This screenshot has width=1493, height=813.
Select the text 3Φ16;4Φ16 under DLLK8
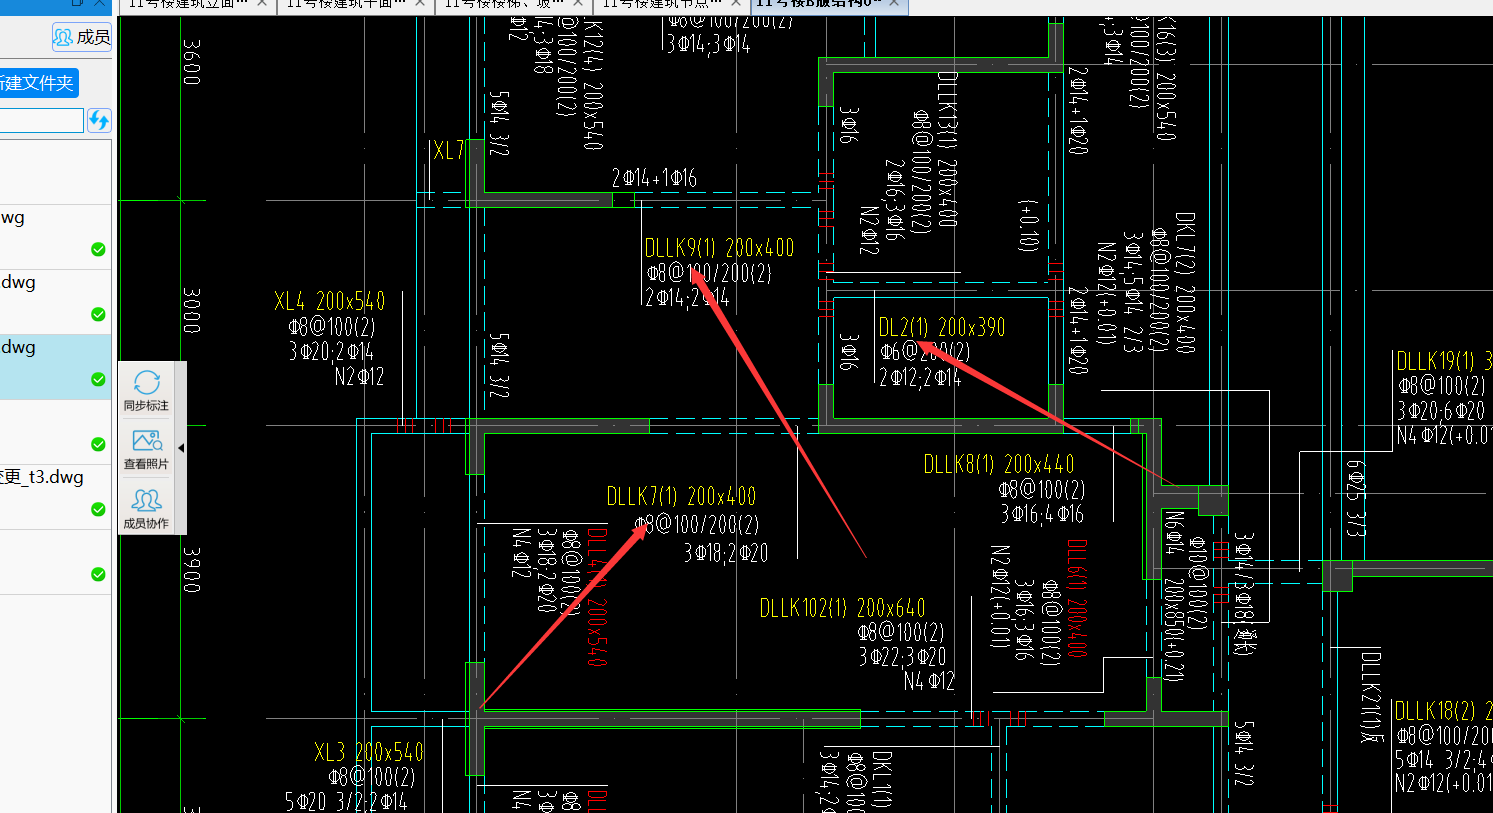tap(1042, 514)
